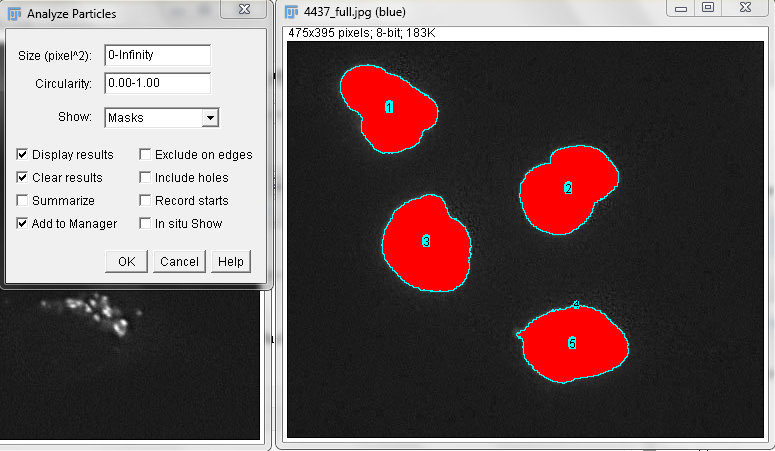Image resolution: width=775 pixels, height=451 pixels.
Task: Click the Analyze Particles dialog title
Action: tap(72, 14)
